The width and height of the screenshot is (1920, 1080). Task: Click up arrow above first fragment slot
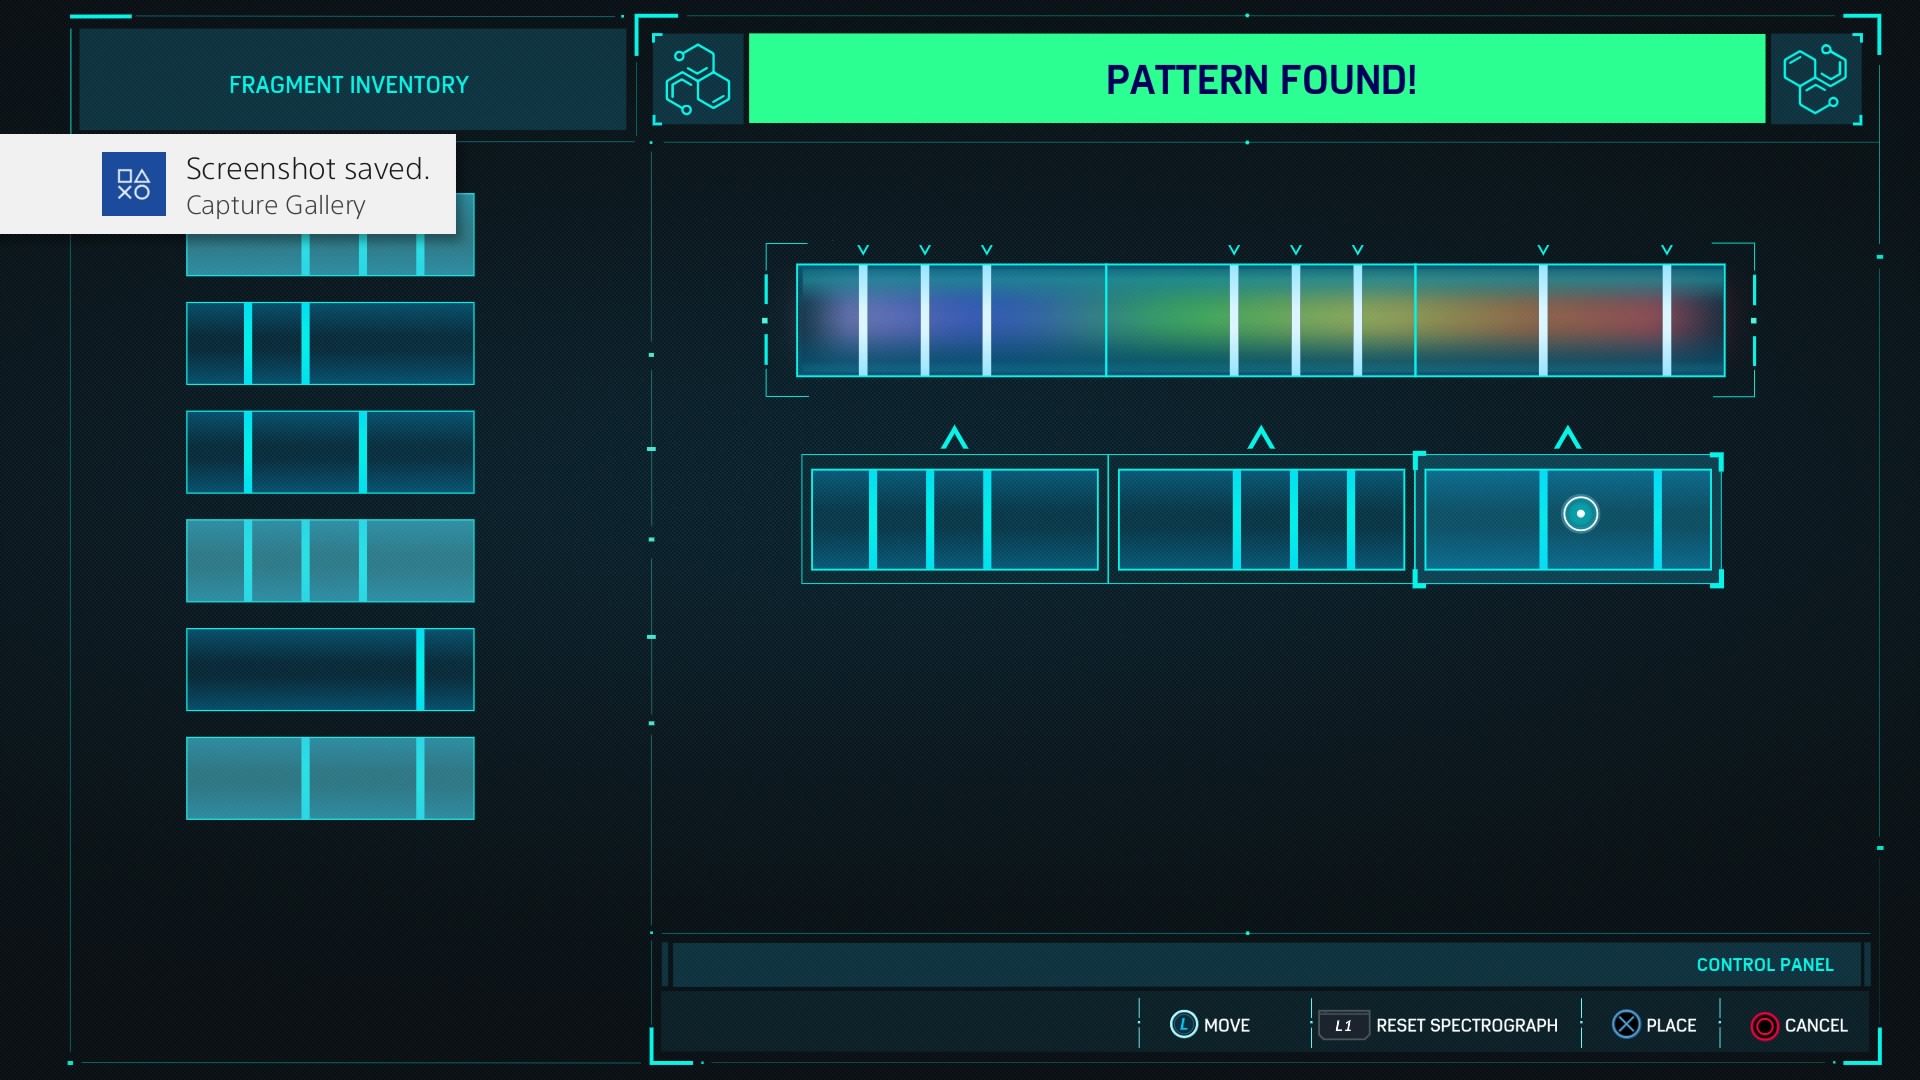(954, 438)
